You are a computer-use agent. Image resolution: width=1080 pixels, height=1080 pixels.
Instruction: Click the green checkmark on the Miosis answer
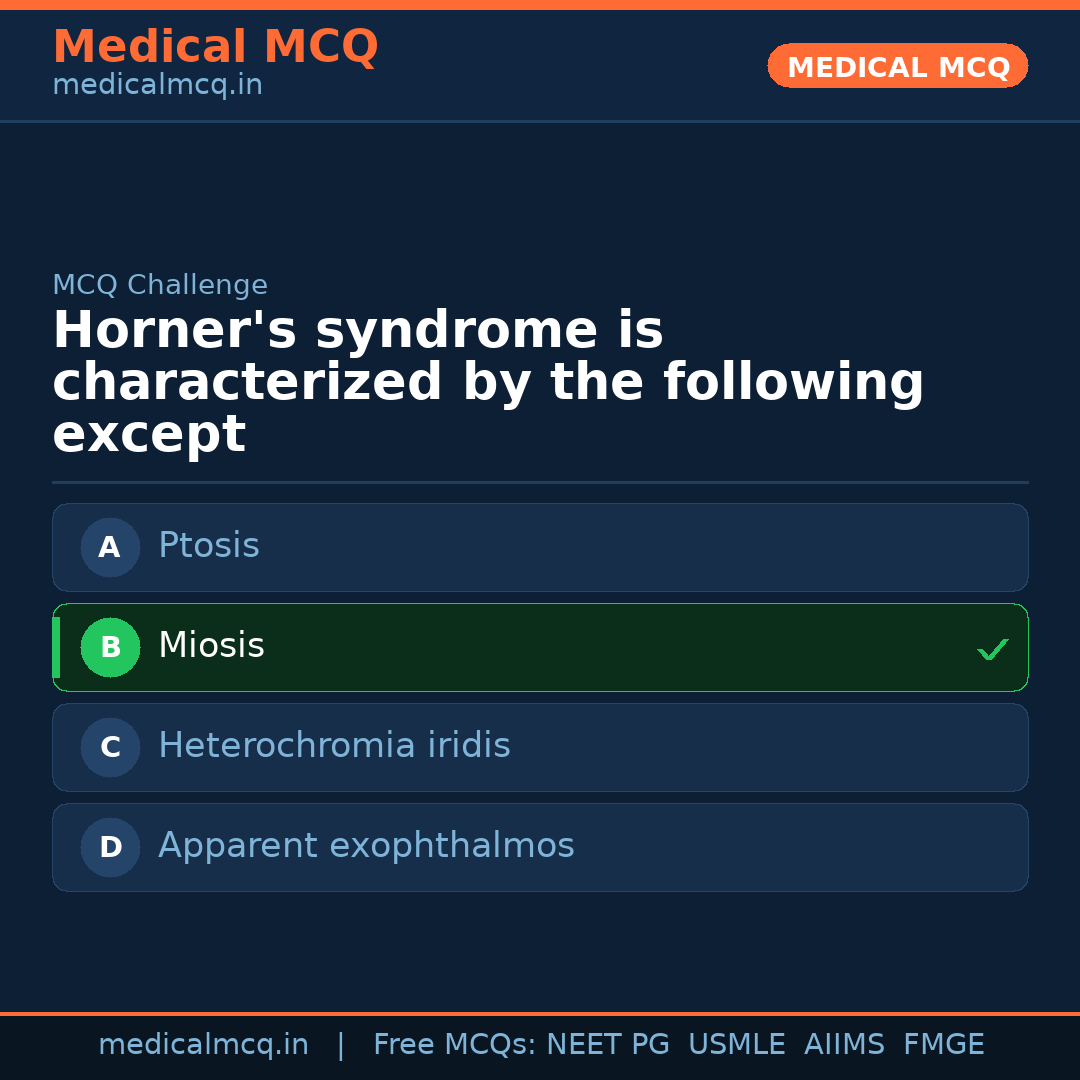click(993, 649)
